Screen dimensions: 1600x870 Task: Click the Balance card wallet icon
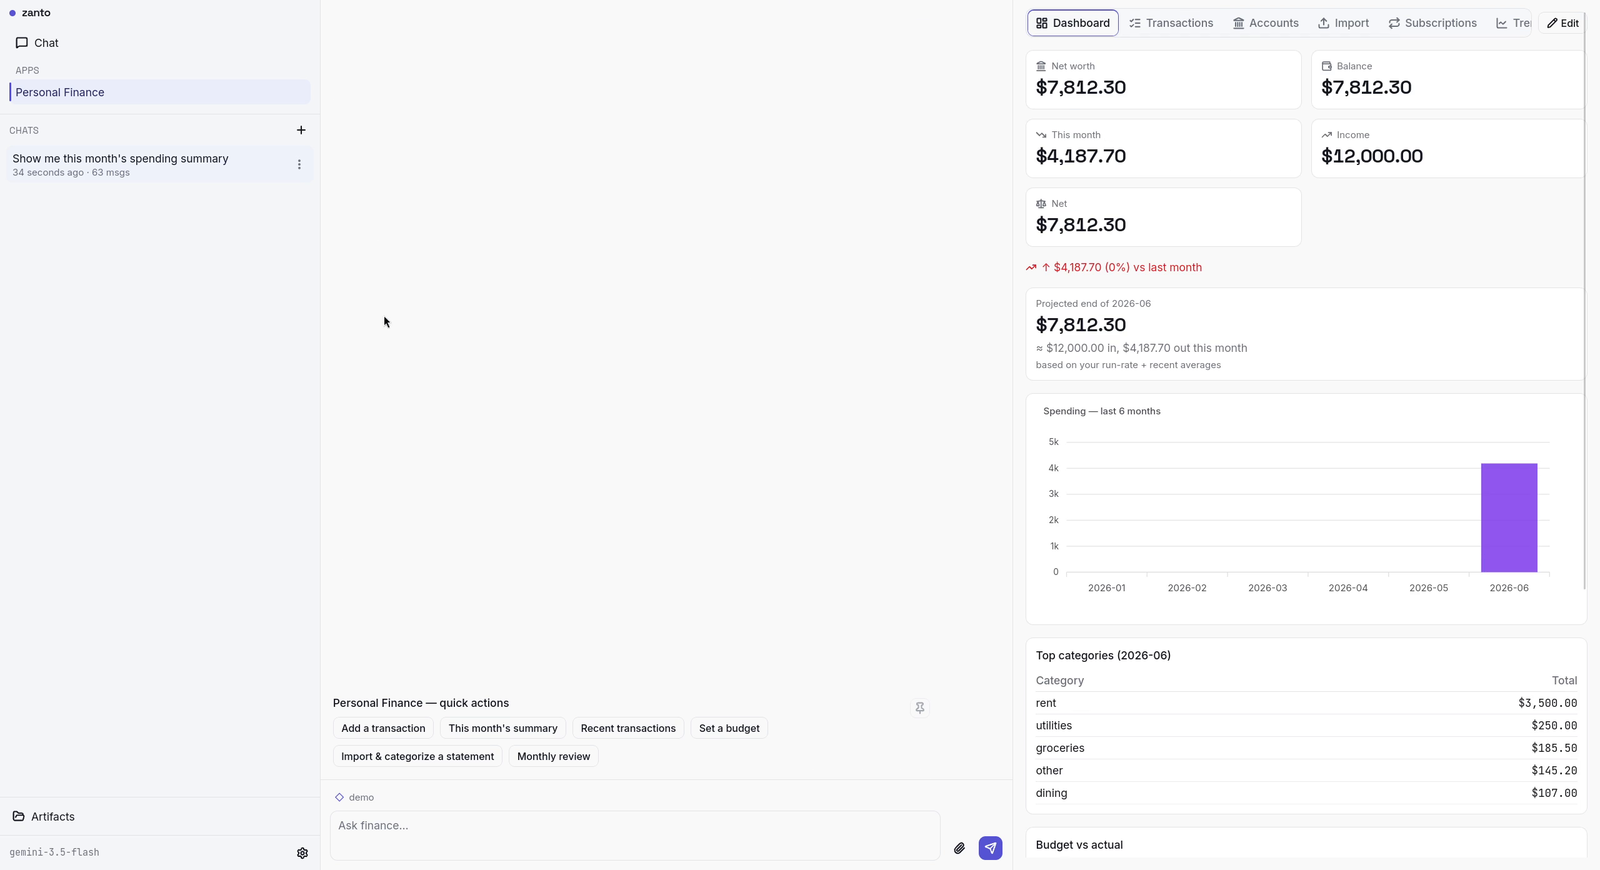(1326, 66)
